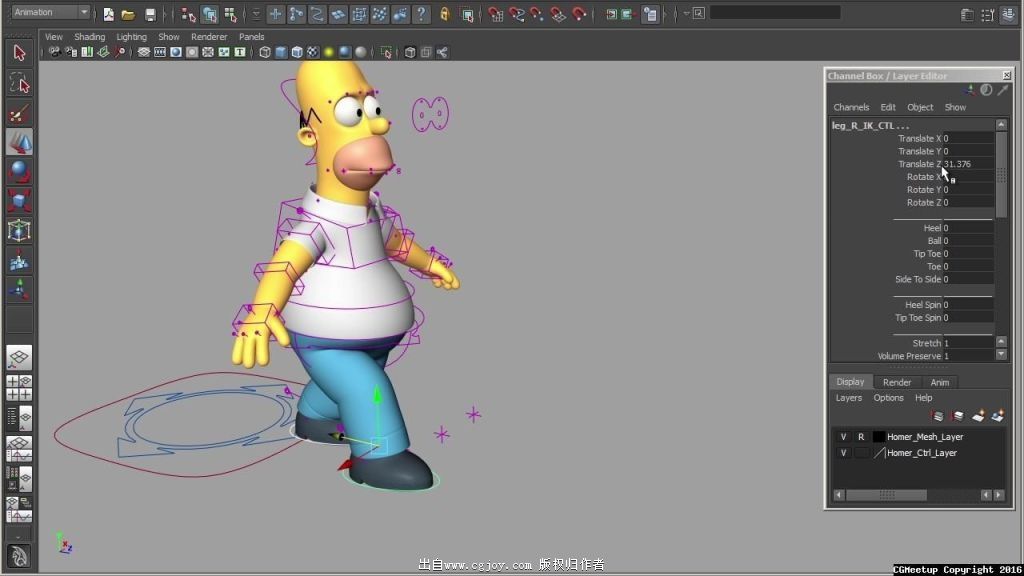Screen dimensions: 1024x576
Task: Click the Homer_Ctrl_Layer color swatch
Action: (x=879, y=453)
